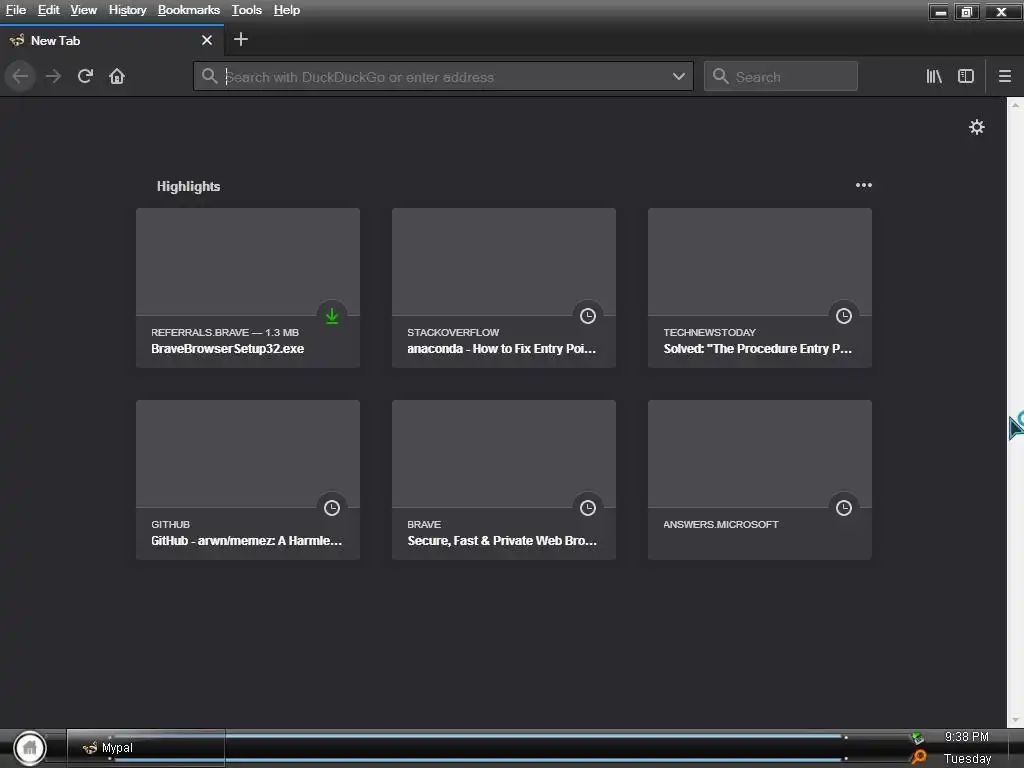Viewport: 1024px width, 768px height.
Task: Open the Tools menu
Action: pyautogui.click(x=247, y=10)
